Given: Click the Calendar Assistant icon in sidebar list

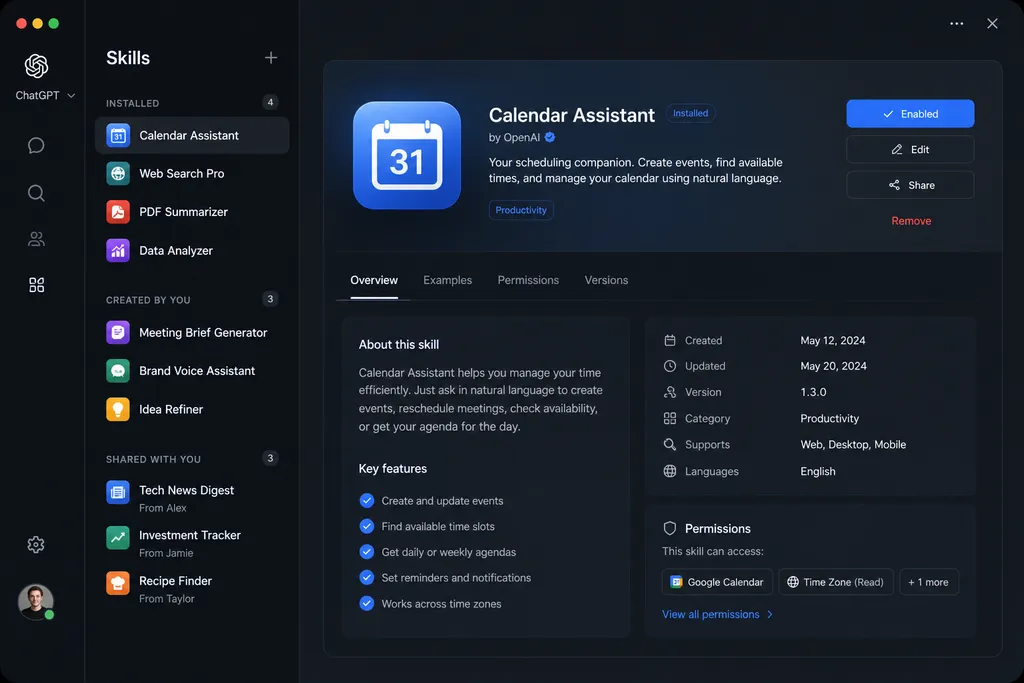Looking at the screenshot, I should click(118, 135).
